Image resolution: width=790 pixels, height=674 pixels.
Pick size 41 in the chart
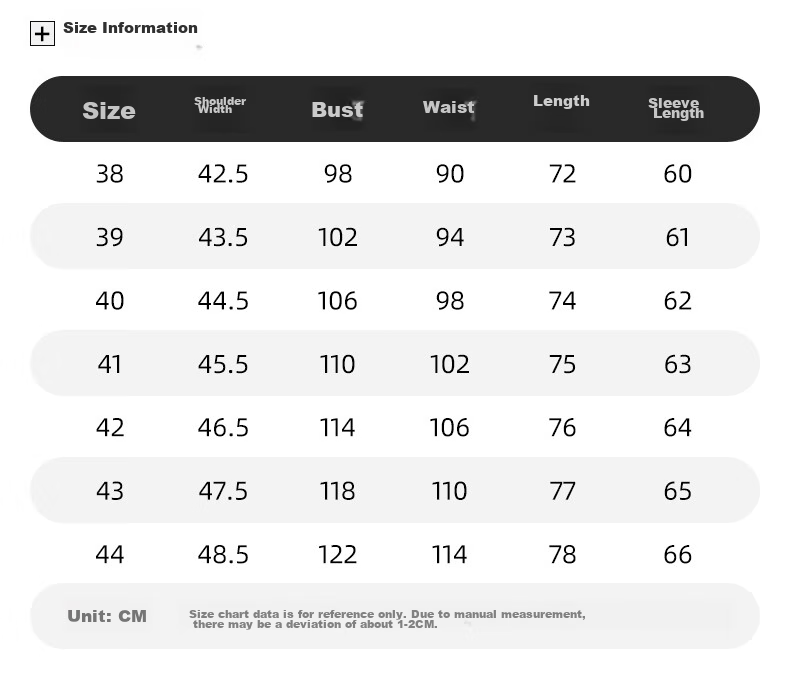coord(110,364)
